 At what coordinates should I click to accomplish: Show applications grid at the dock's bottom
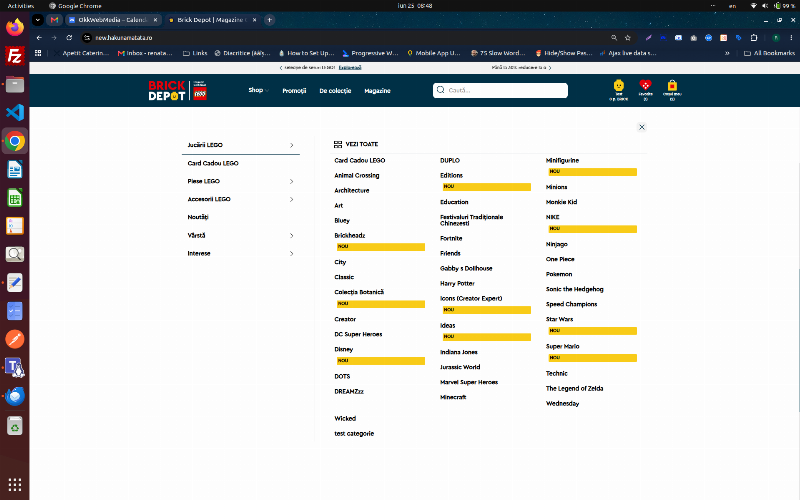pyautogui.click(x=15, y=484)
